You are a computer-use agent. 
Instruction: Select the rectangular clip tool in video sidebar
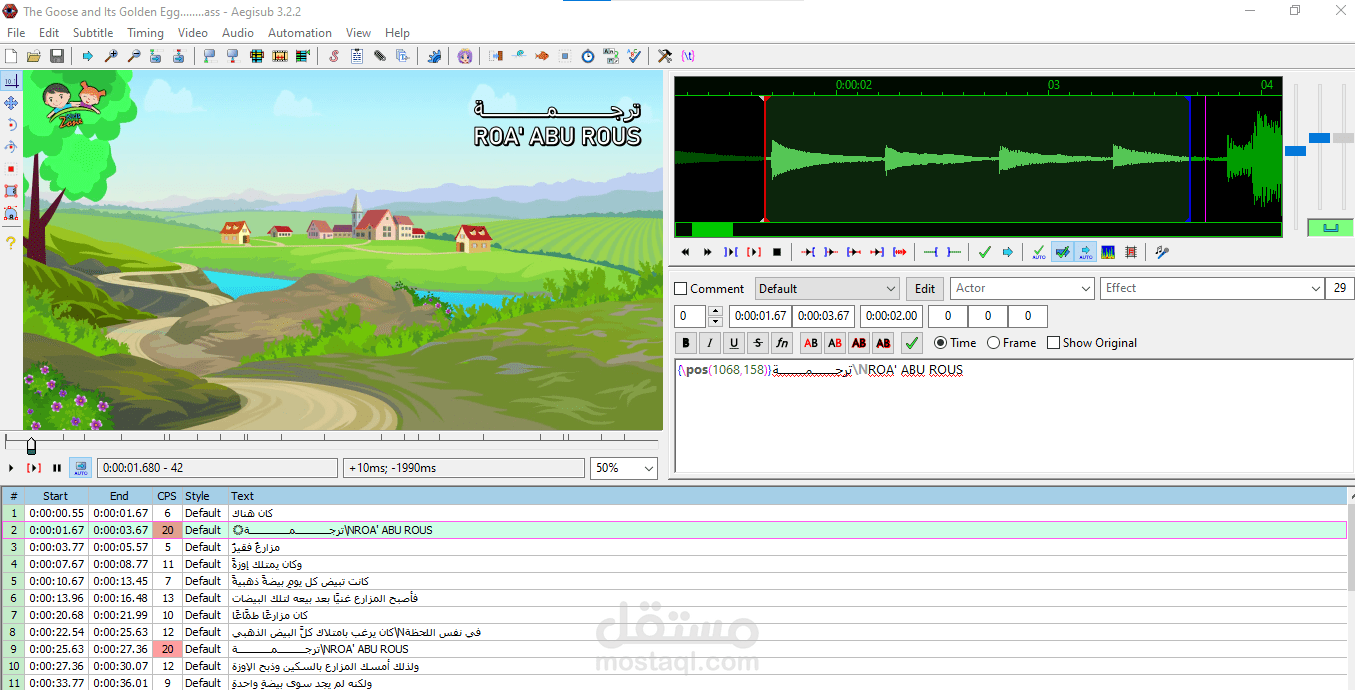pos(11,191)
